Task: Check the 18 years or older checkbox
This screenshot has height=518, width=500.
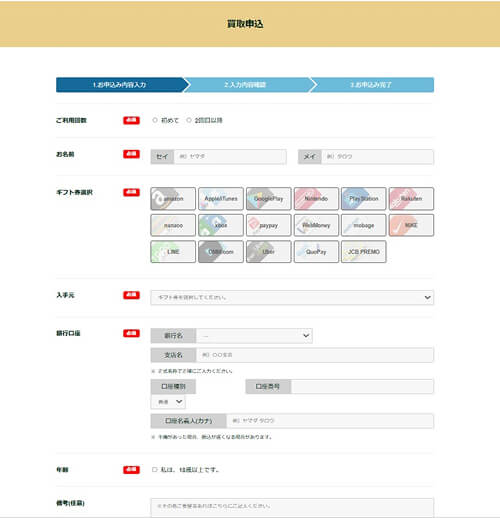Action: tap(155, 469)
